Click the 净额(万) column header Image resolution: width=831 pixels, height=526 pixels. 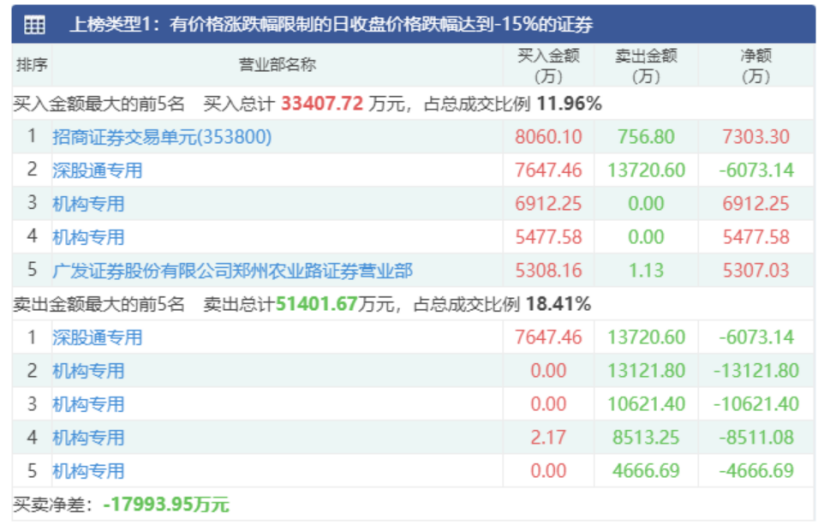pos(756,66)
